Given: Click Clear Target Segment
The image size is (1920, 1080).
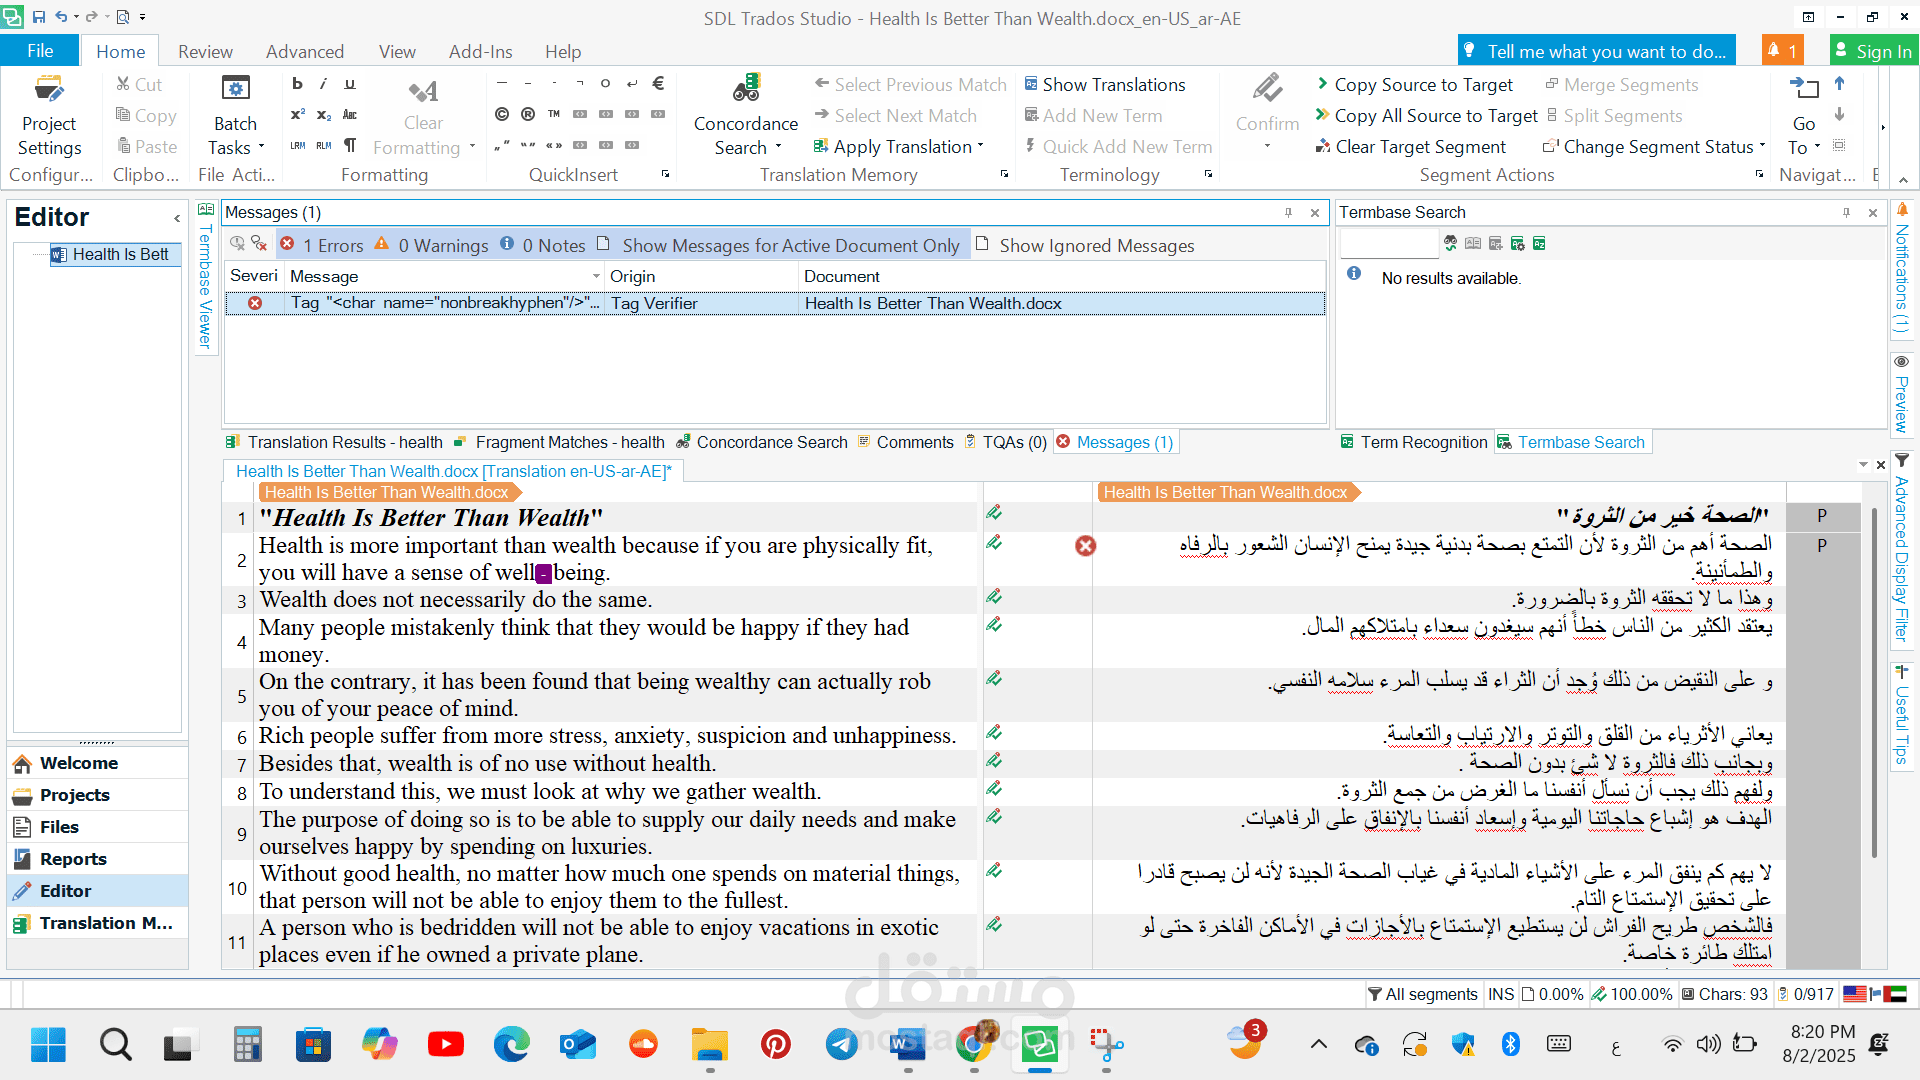Looking at the screenshot, I should click(1411, 147).
